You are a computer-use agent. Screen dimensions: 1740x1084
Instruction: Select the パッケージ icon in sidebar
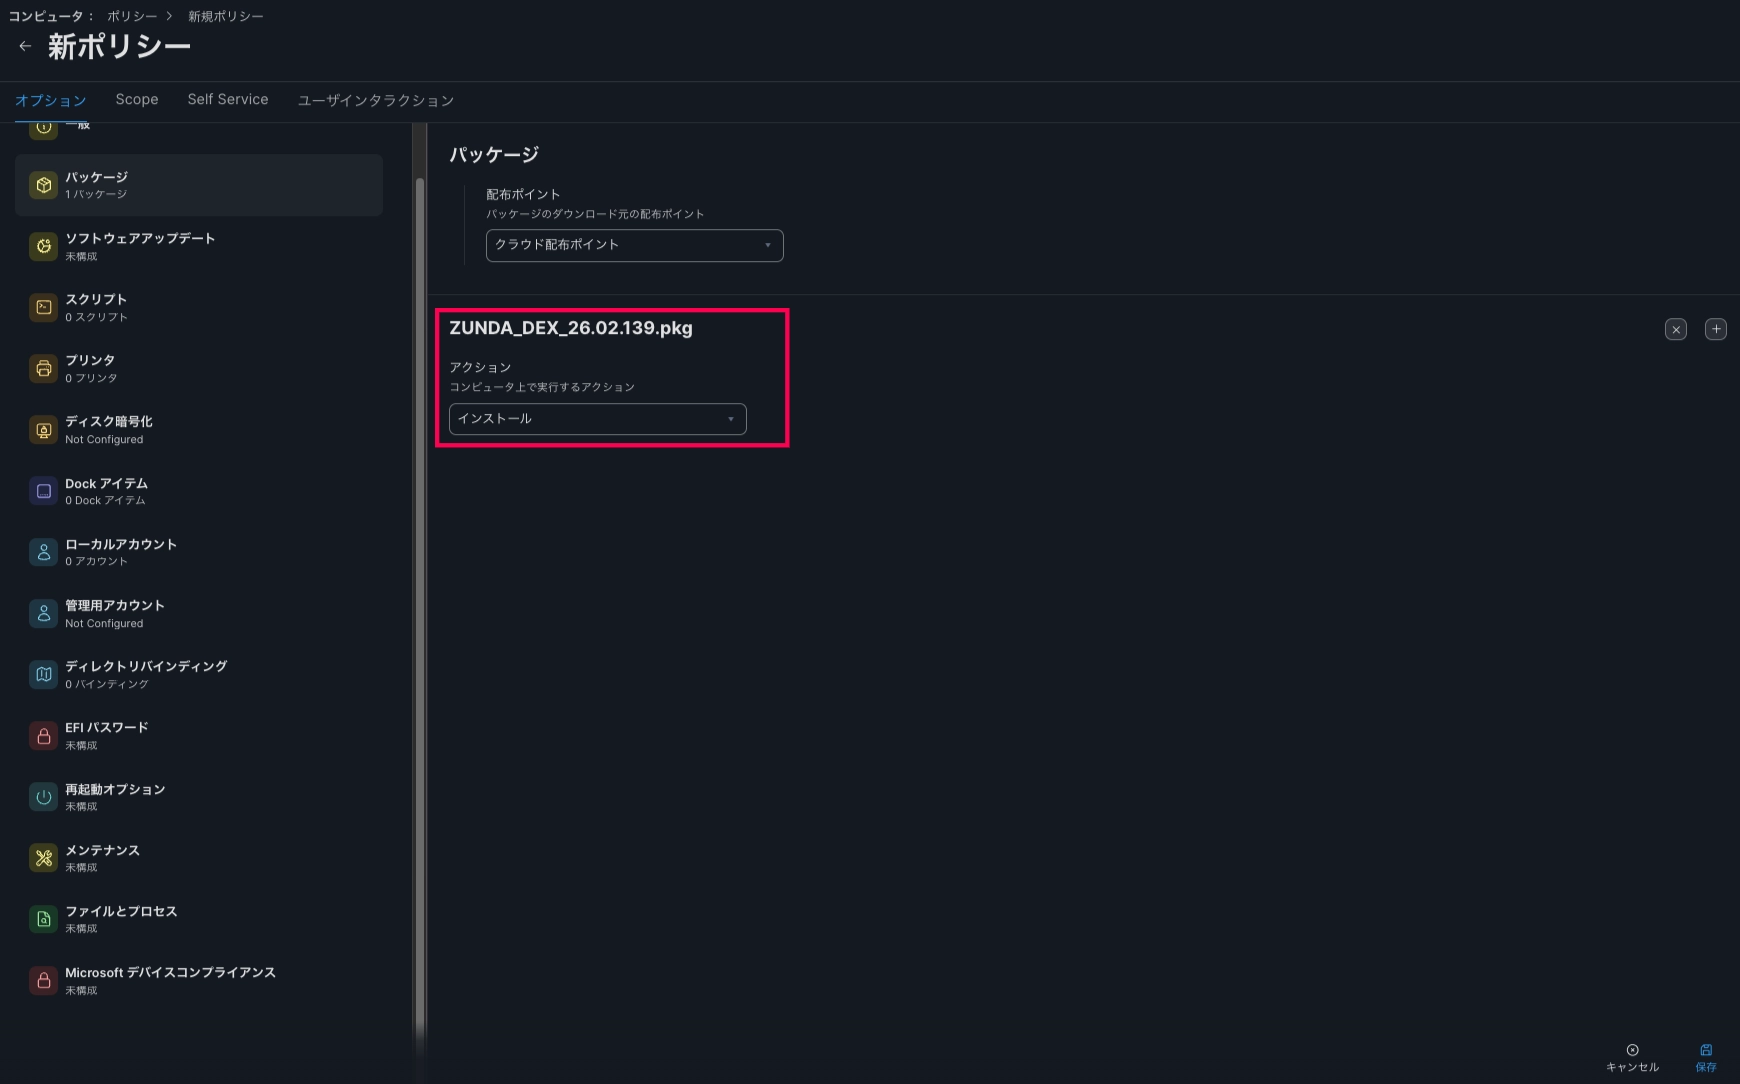[43, 185]
